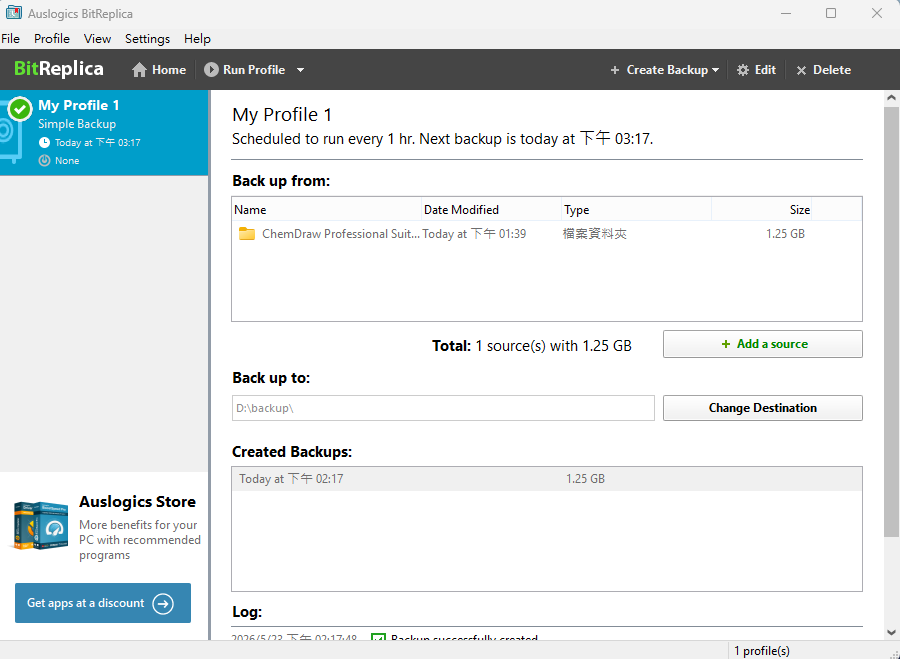The image size is (900, 659).
Task: Sort by Type column header
Action: (x=636, y=210)
